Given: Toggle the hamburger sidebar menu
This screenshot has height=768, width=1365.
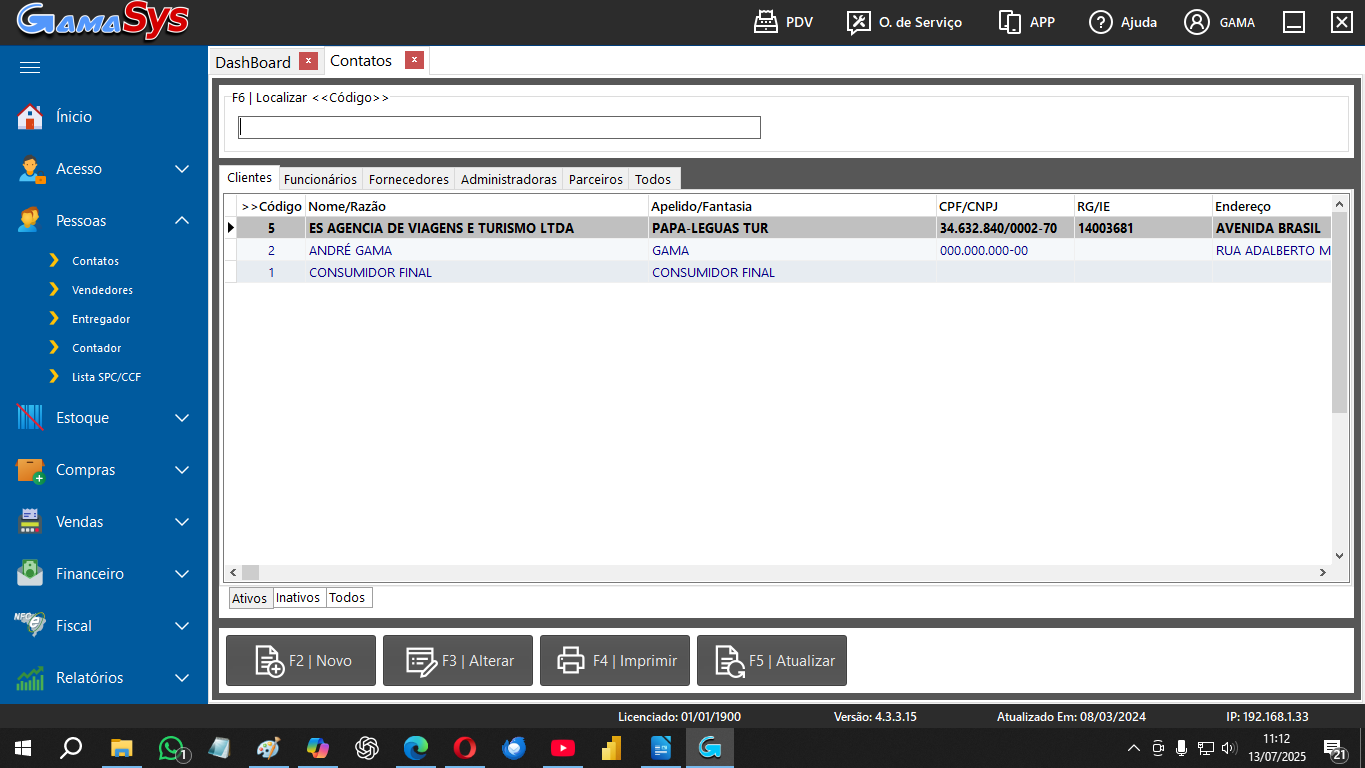Looking at the screenshot, I should (30, 67).
